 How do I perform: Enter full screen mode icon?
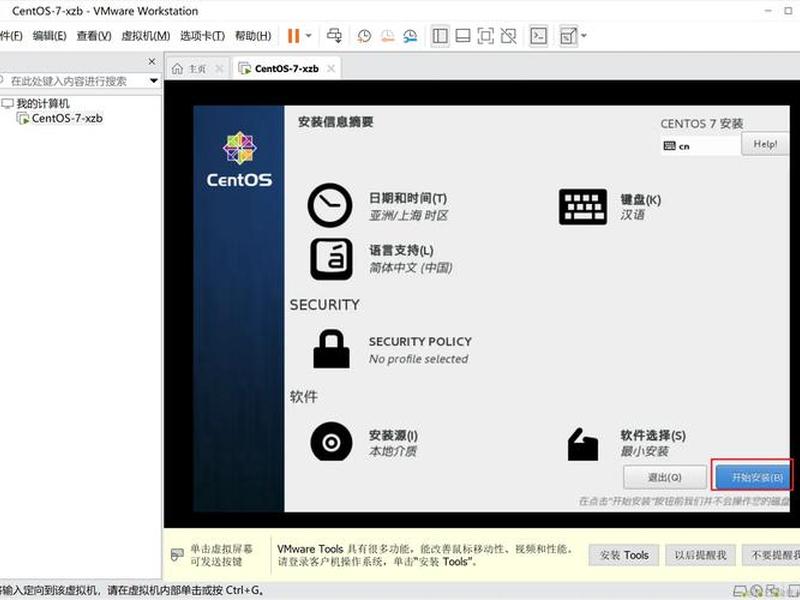coord(485,36)
